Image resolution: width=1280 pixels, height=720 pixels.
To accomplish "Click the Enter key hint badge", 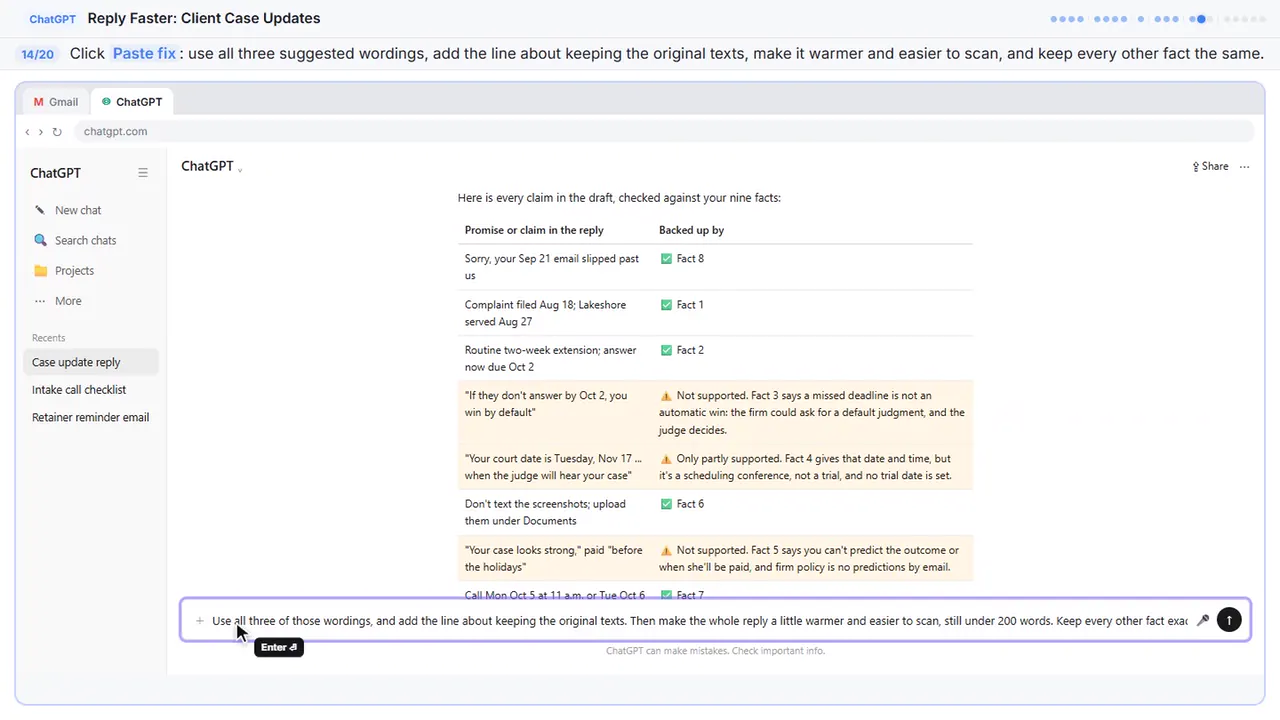I will [x=279, y=648].
